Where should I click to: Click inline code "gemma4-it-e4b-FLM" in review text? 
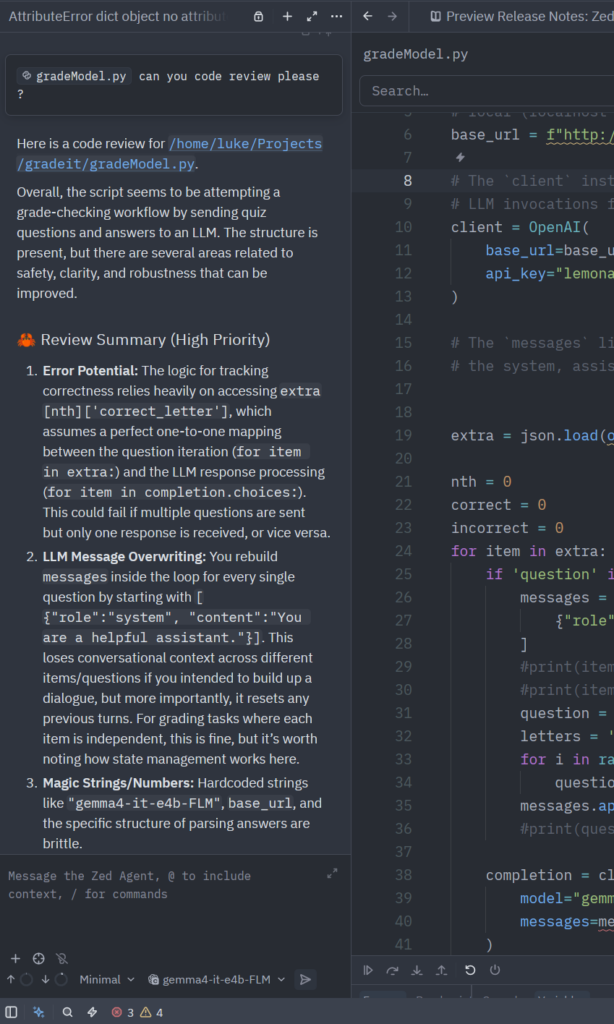pyautogui.click(x=145, y=803)
